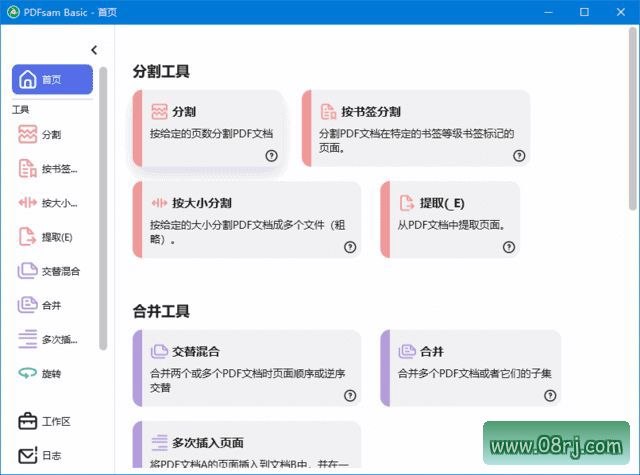640x475 pixels.
Task: Click description 合并多个PDF文档或者它们的子集
Action: [x=475, y=373]
